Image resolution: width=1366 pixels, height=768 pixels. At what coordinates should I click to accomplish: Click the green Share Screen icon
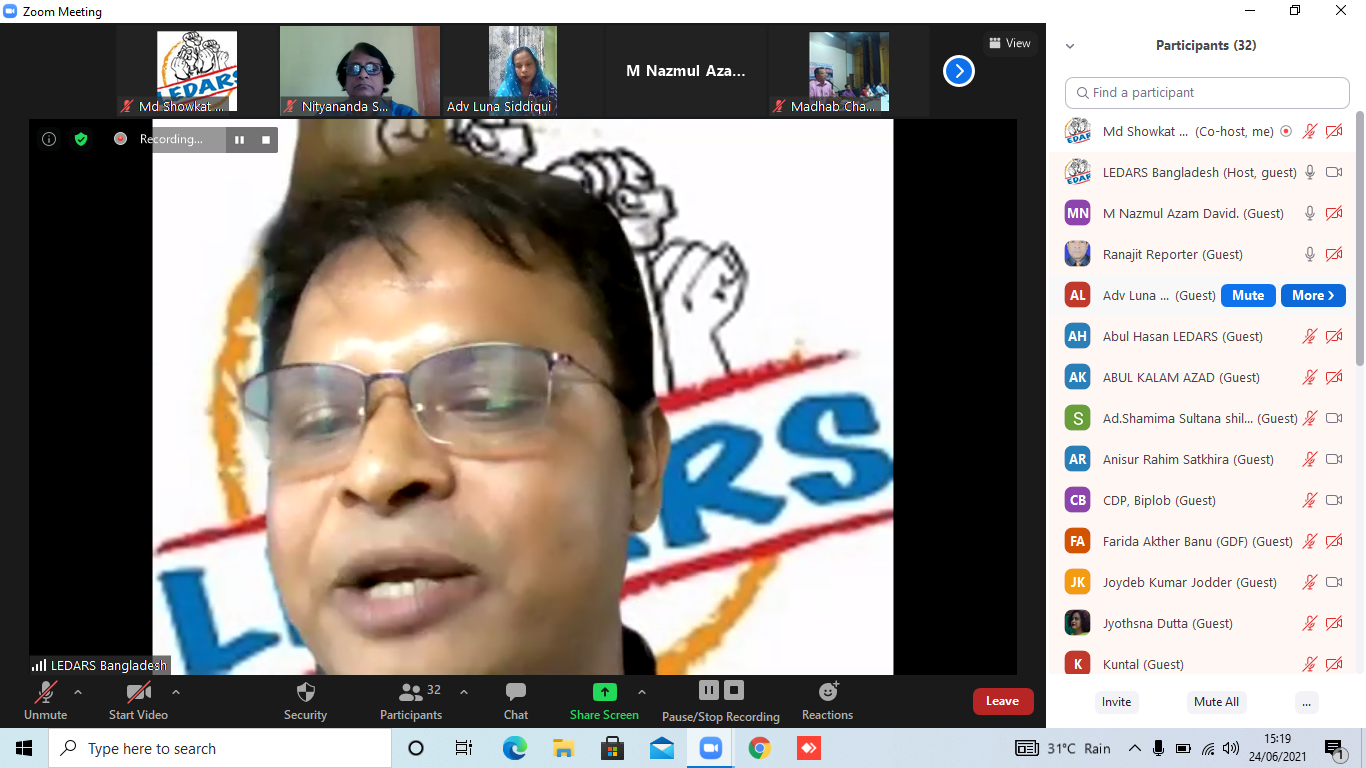604,693
